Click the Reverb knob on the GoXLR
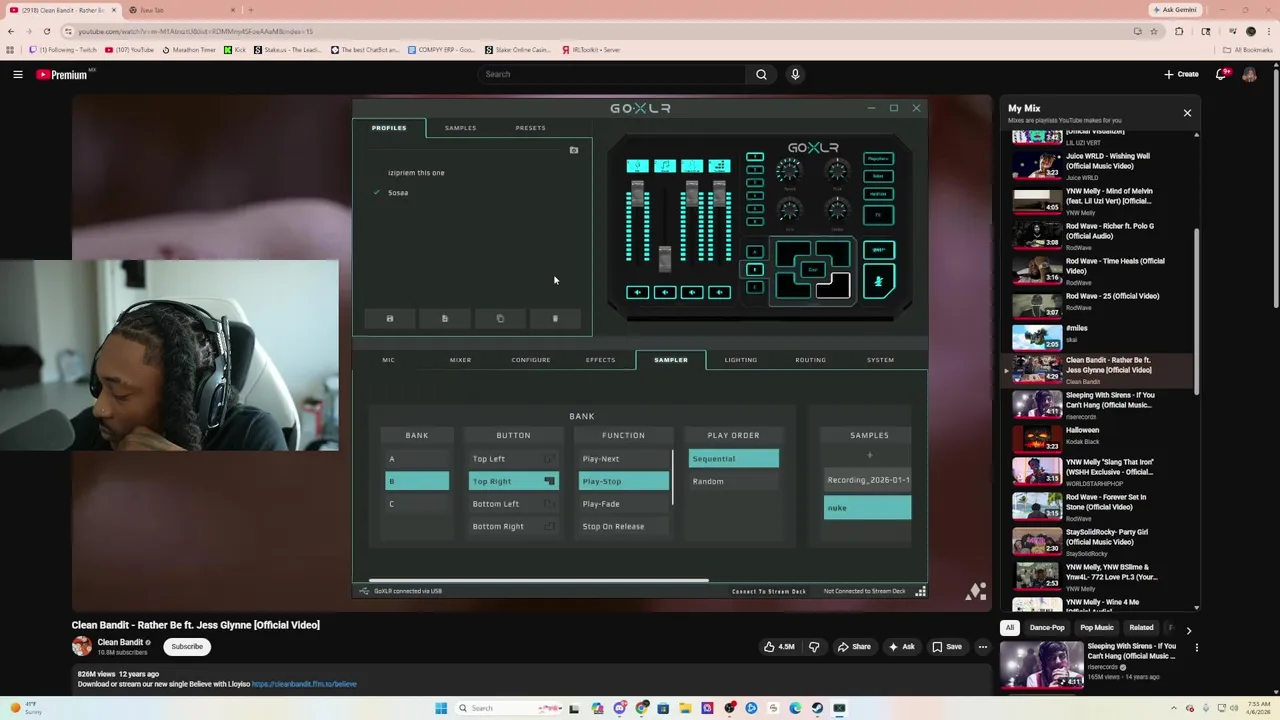The height and width of the screenshot is (720, 1280). 789,172
